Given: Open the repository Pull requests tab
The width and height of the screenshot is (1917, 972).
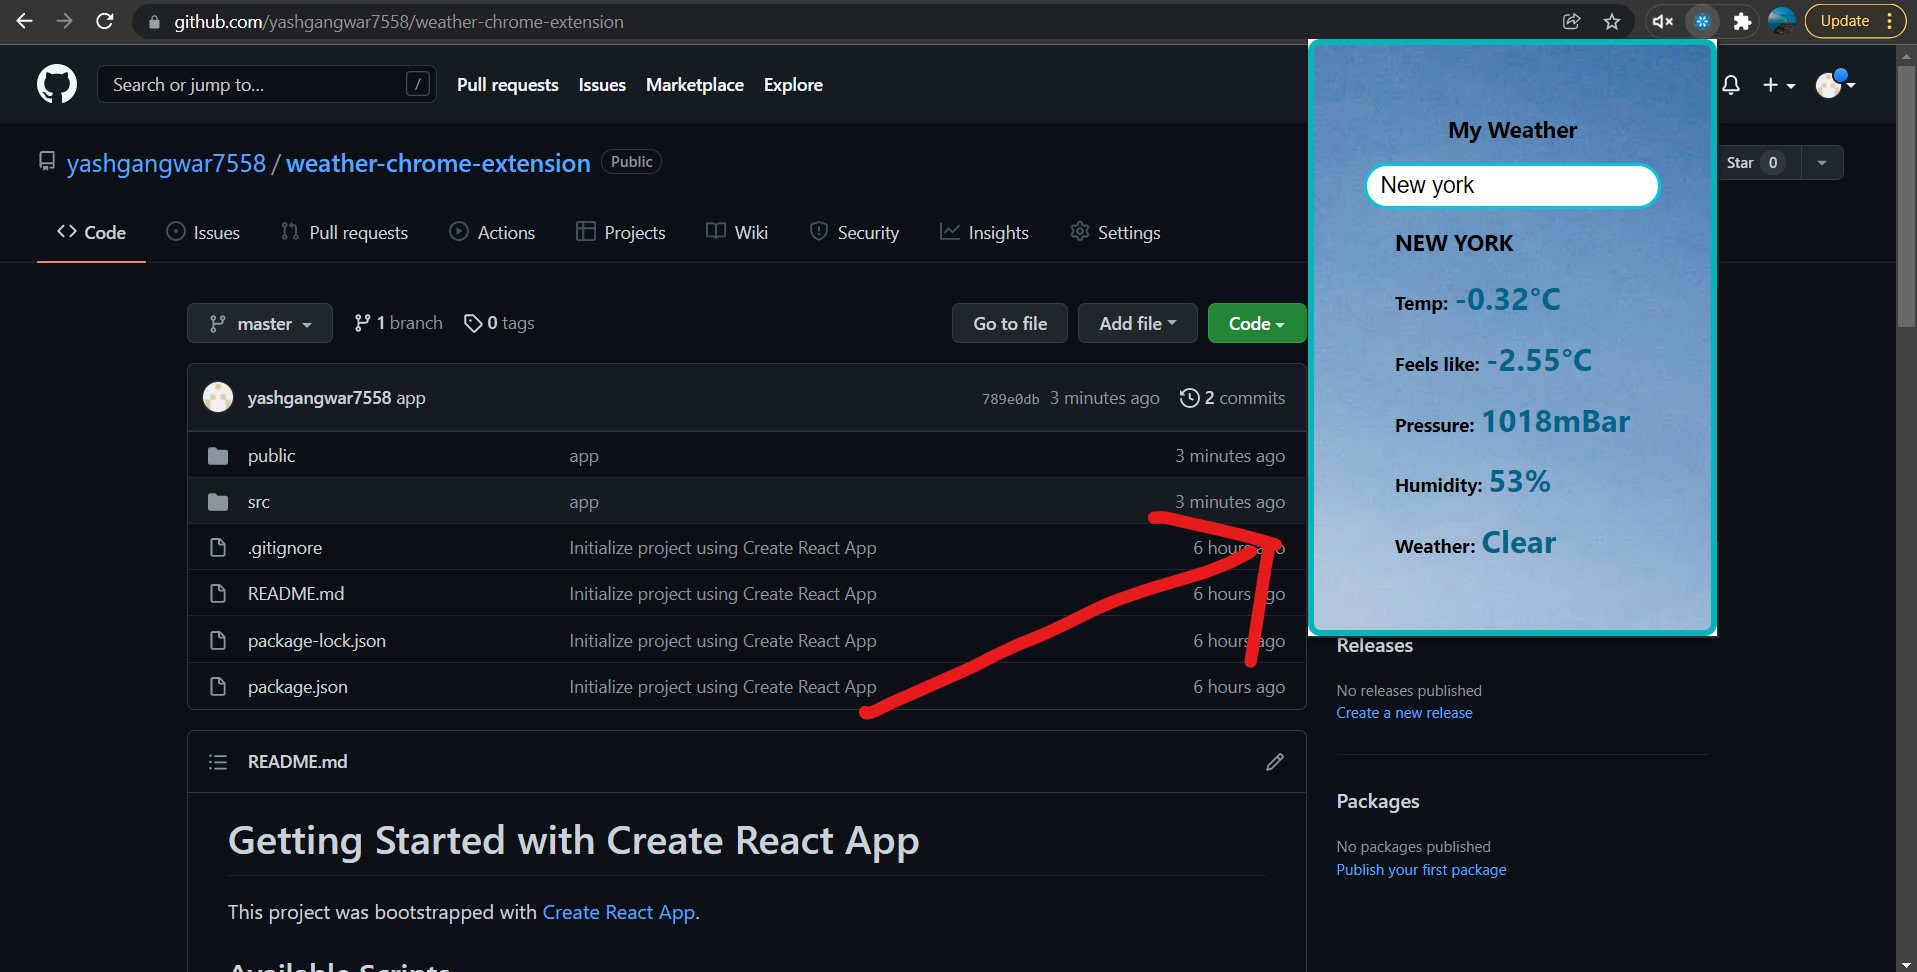Looking at the screenshot, I should click(x=344, y=232).
